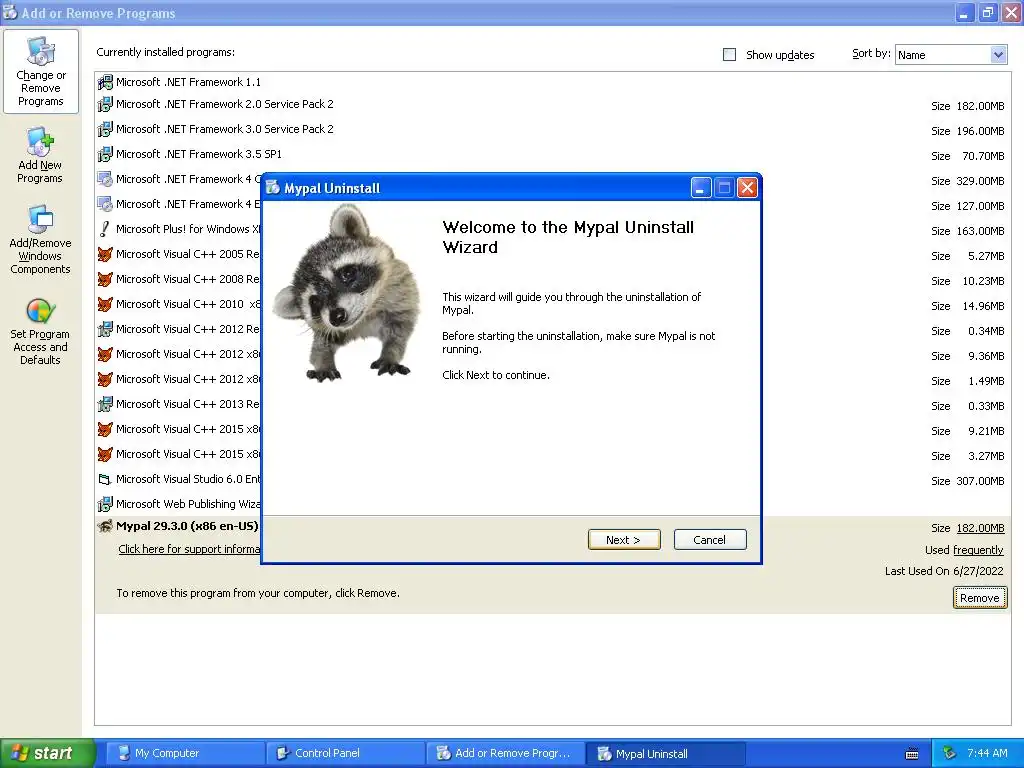Click the size 307.00MB of Visual Studio row
This screenshot has height=768, width=1024.
(980, 481)
